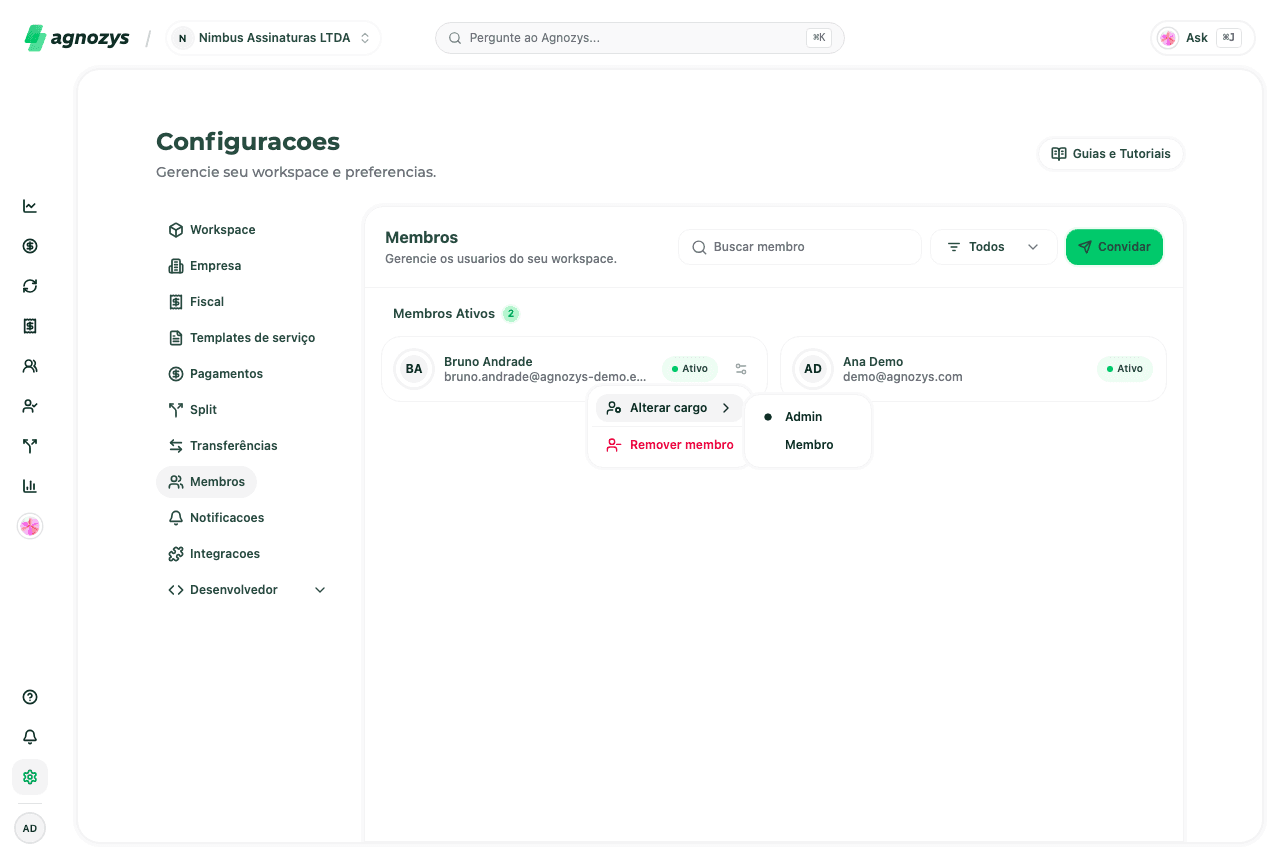
Task: Focus the Buscar membro search field
Action: (800, 247)
